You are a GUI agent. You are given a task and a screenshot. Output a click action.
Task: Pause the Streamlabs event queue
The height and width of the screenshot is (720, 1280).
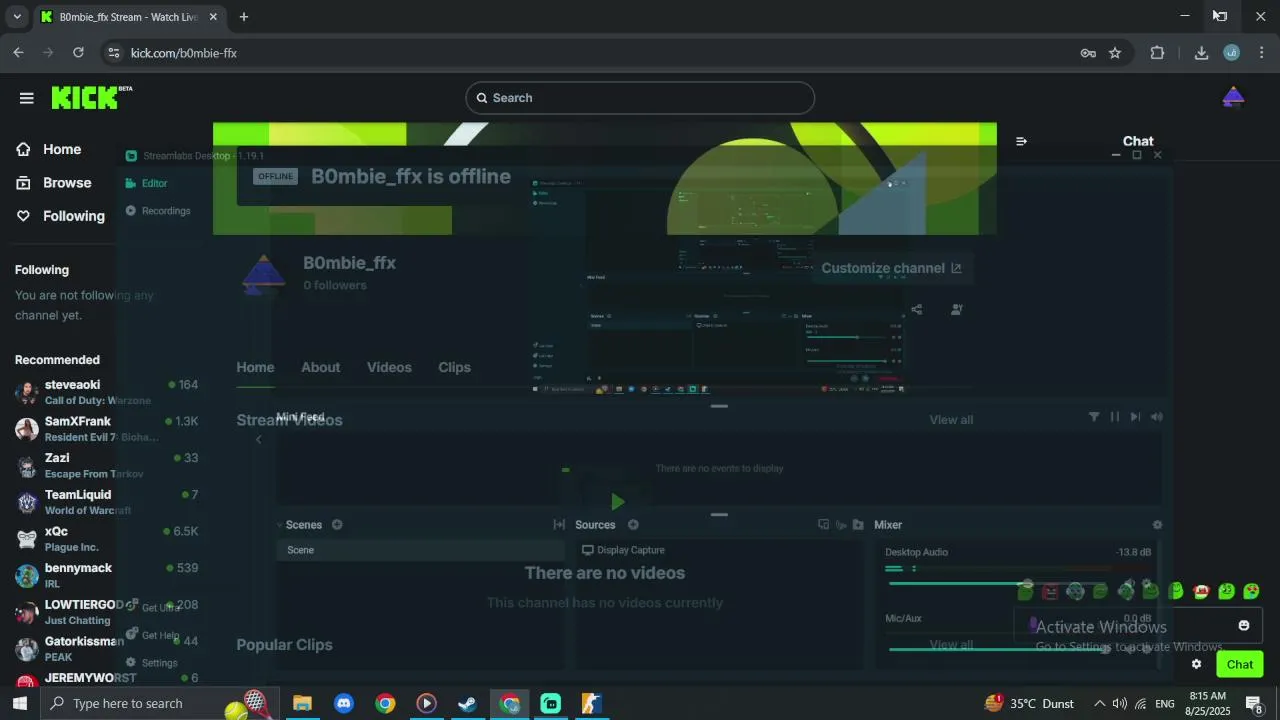[1115, 417]
